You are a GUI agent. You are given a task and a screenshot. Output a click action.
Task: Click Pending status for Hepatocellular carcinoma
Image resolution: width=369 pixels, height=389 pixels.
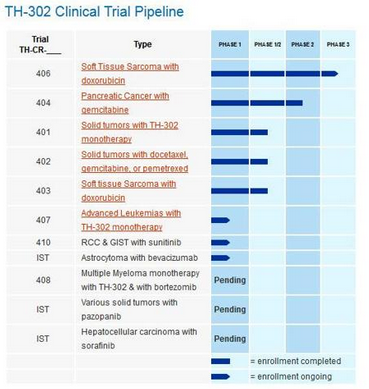[230, 339]
